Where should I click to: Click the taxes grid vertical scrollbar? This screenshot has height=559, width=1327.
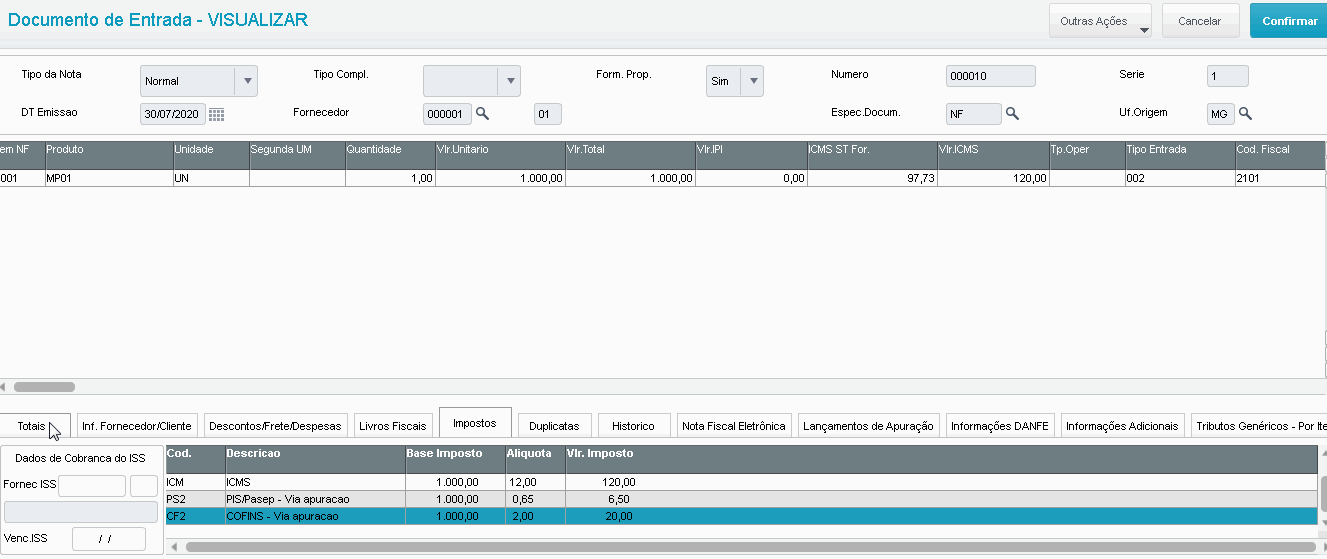1322,493
